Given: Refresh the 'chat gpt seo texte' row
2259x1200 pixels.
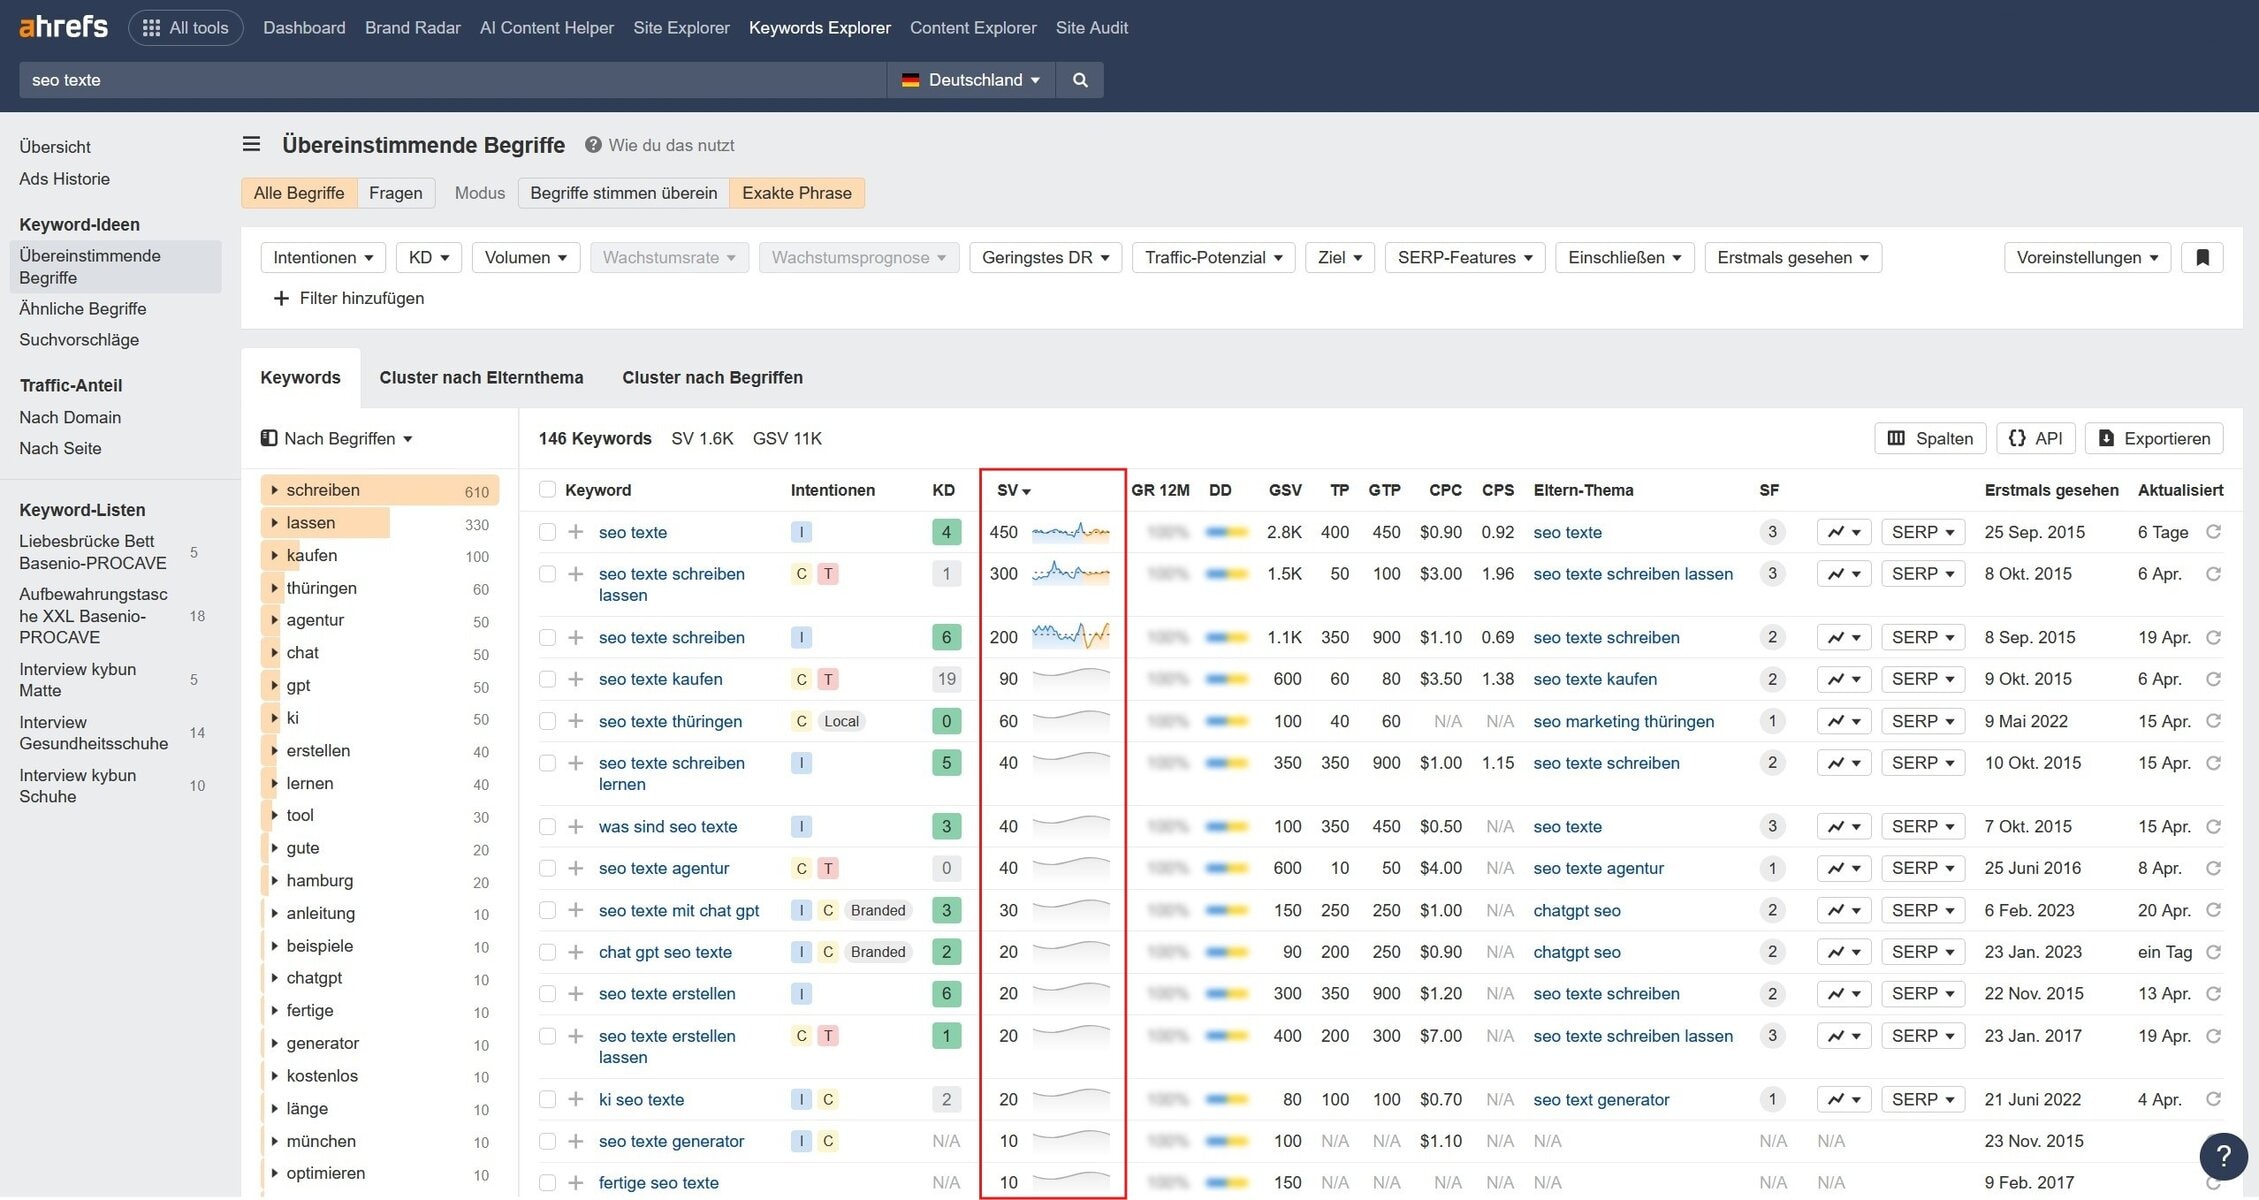Looking at the screenshot, I should click(2213, 952).
